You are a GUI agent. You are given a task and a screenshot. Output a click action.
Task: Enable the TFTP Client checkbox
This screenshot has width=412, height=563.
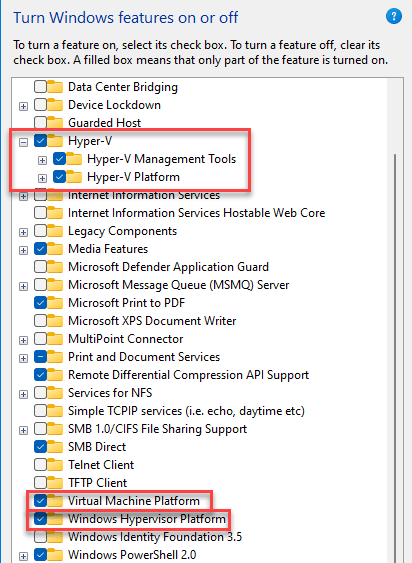click(x=40, y=483)
